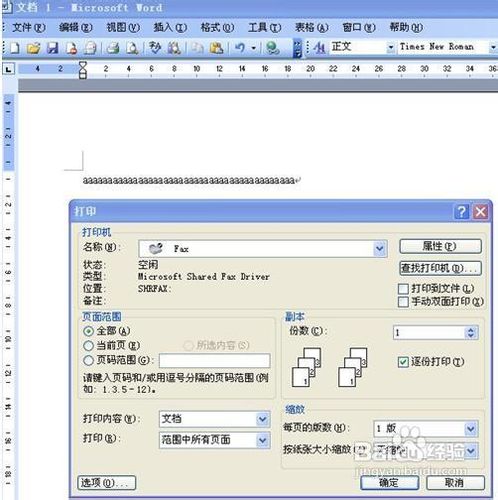Image resolution: width=498 pixels, height=500 pixels.
Task: Enable the 打印到文件(L) checkbox
Action: 403,289
